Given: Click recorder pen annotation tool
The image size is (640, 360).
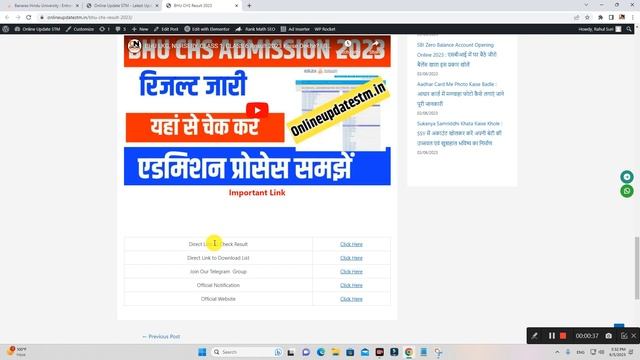Looking at the screenshot, I should (x=534, y=336).
